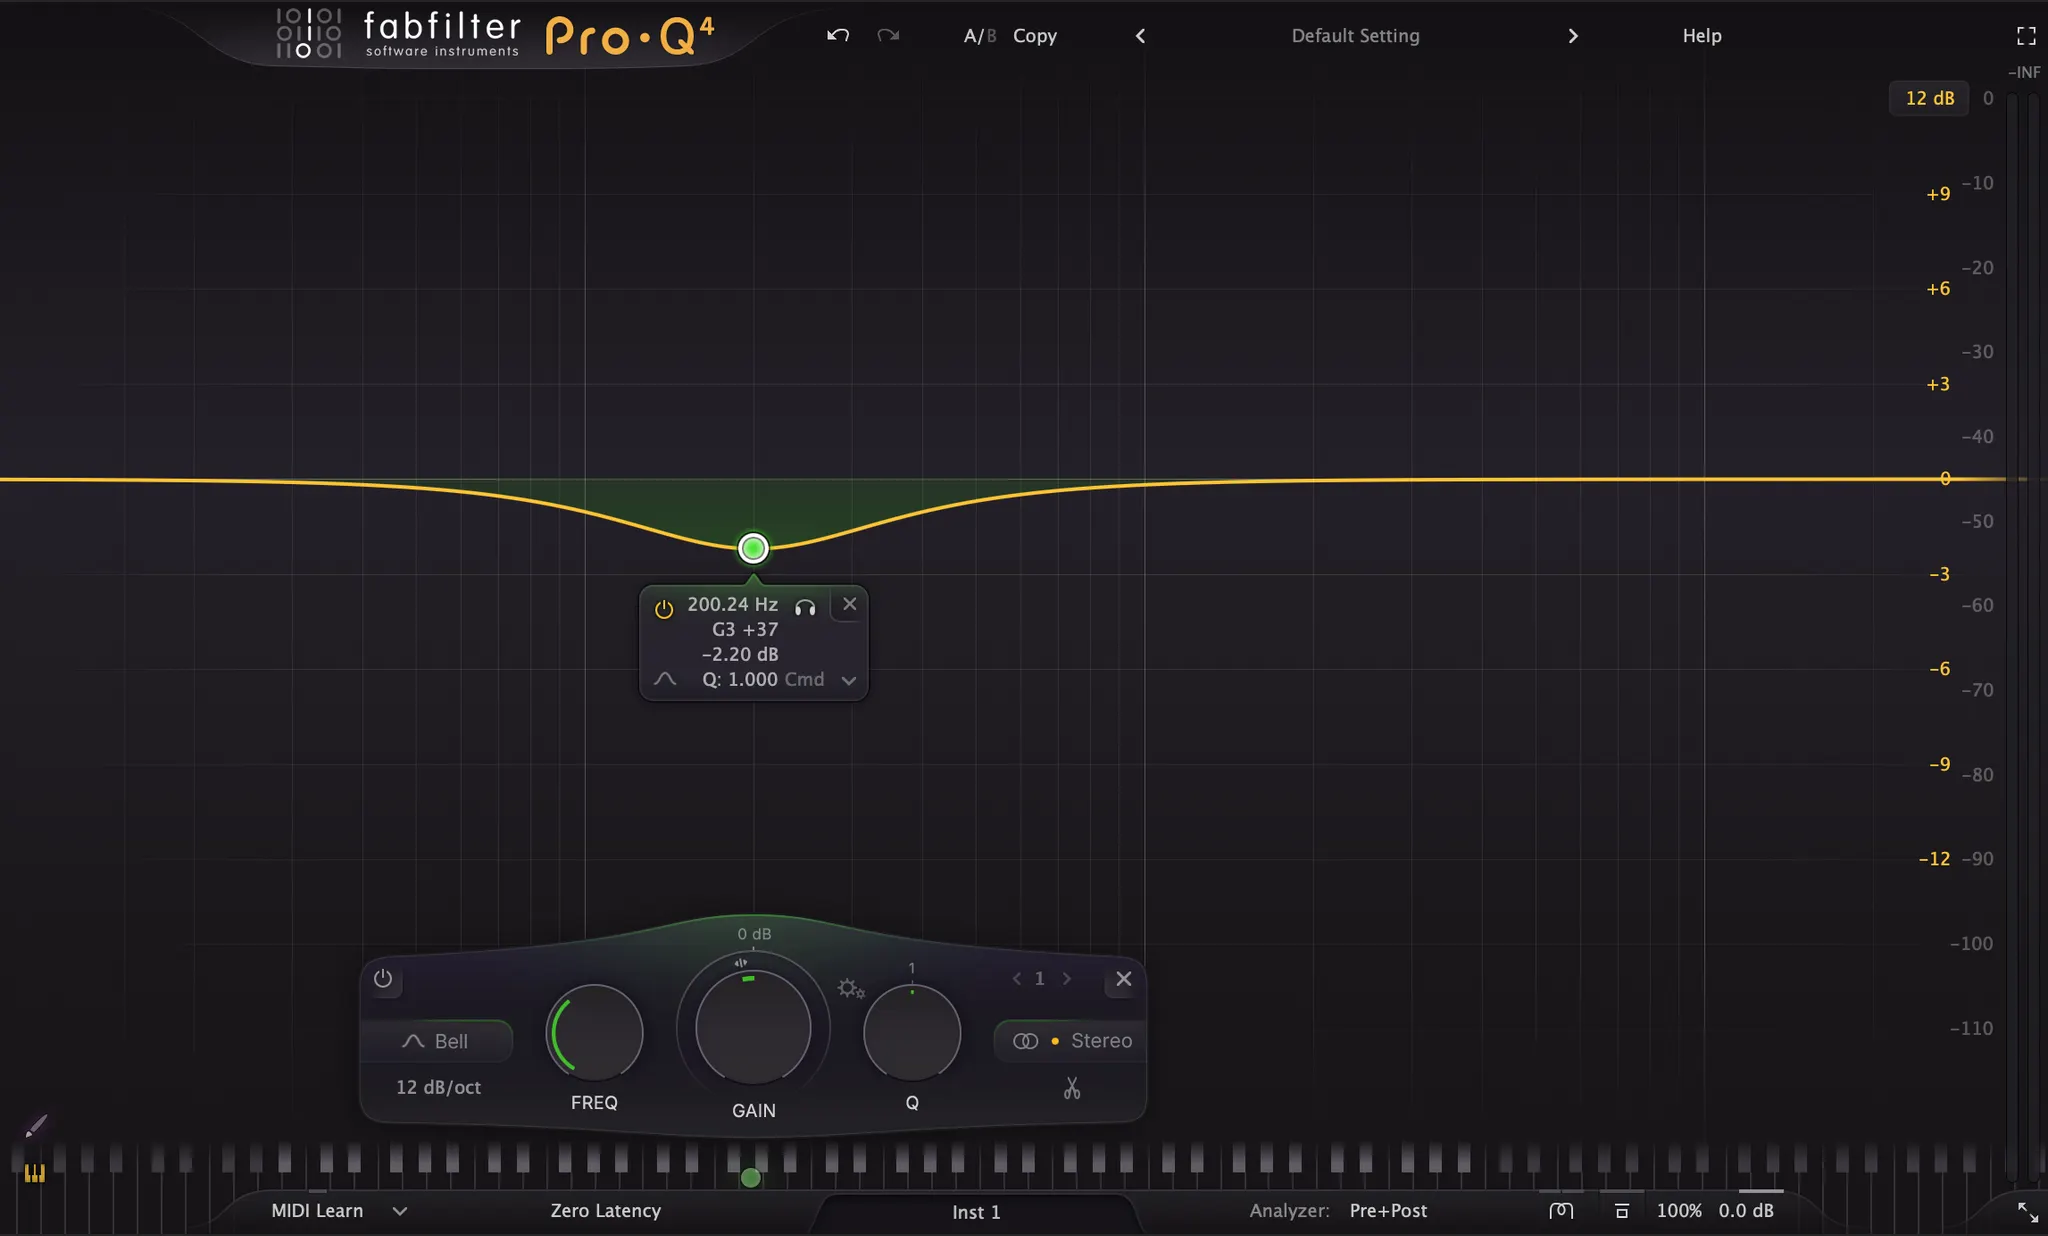Toggle the band bypass in the floating readout
Image resolution: width=2048 pixels, height=1236 pixels.
pos(664,609)
